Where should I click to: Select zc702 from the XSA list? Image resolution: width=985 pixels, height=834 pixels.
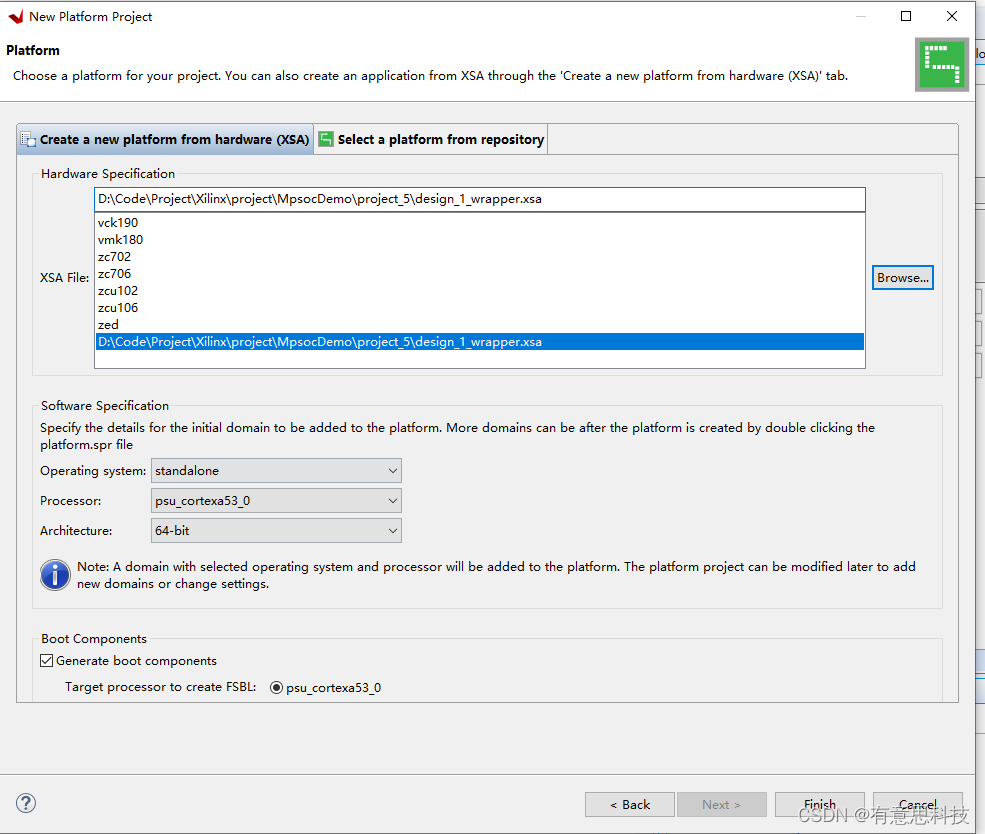point(479,256)
